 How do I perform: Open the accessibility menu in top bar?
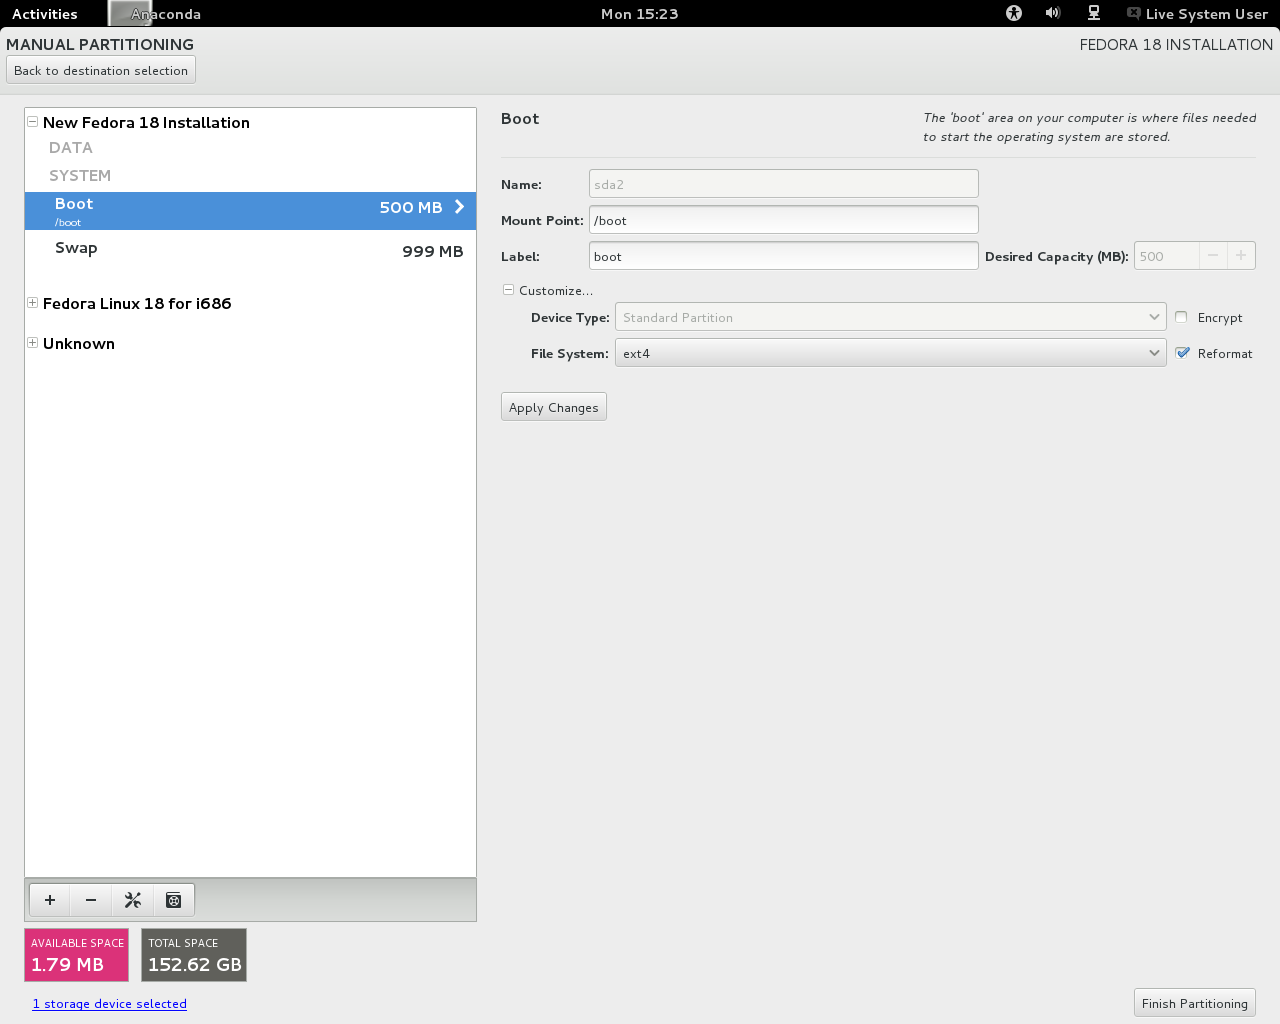pos(1014,13)
